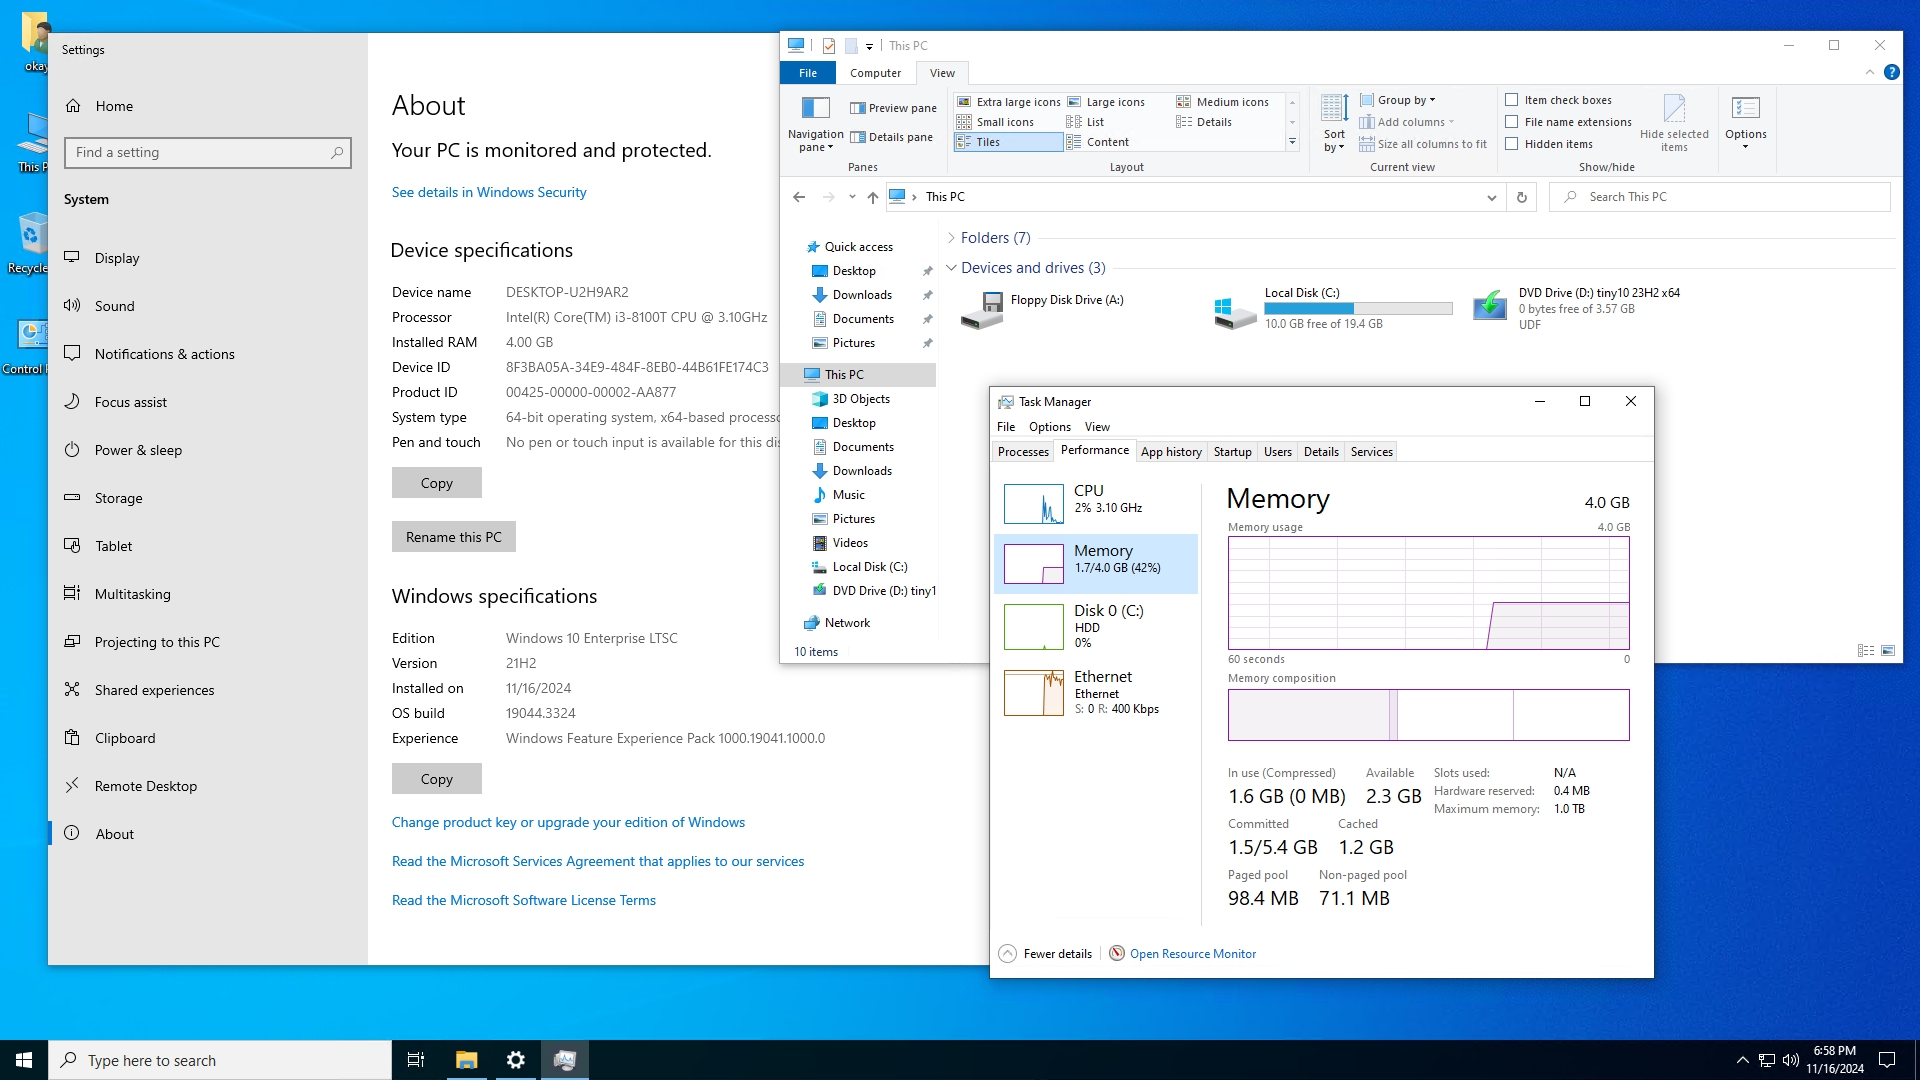Click the refresh icon beside address bar

pos(1521,197)
